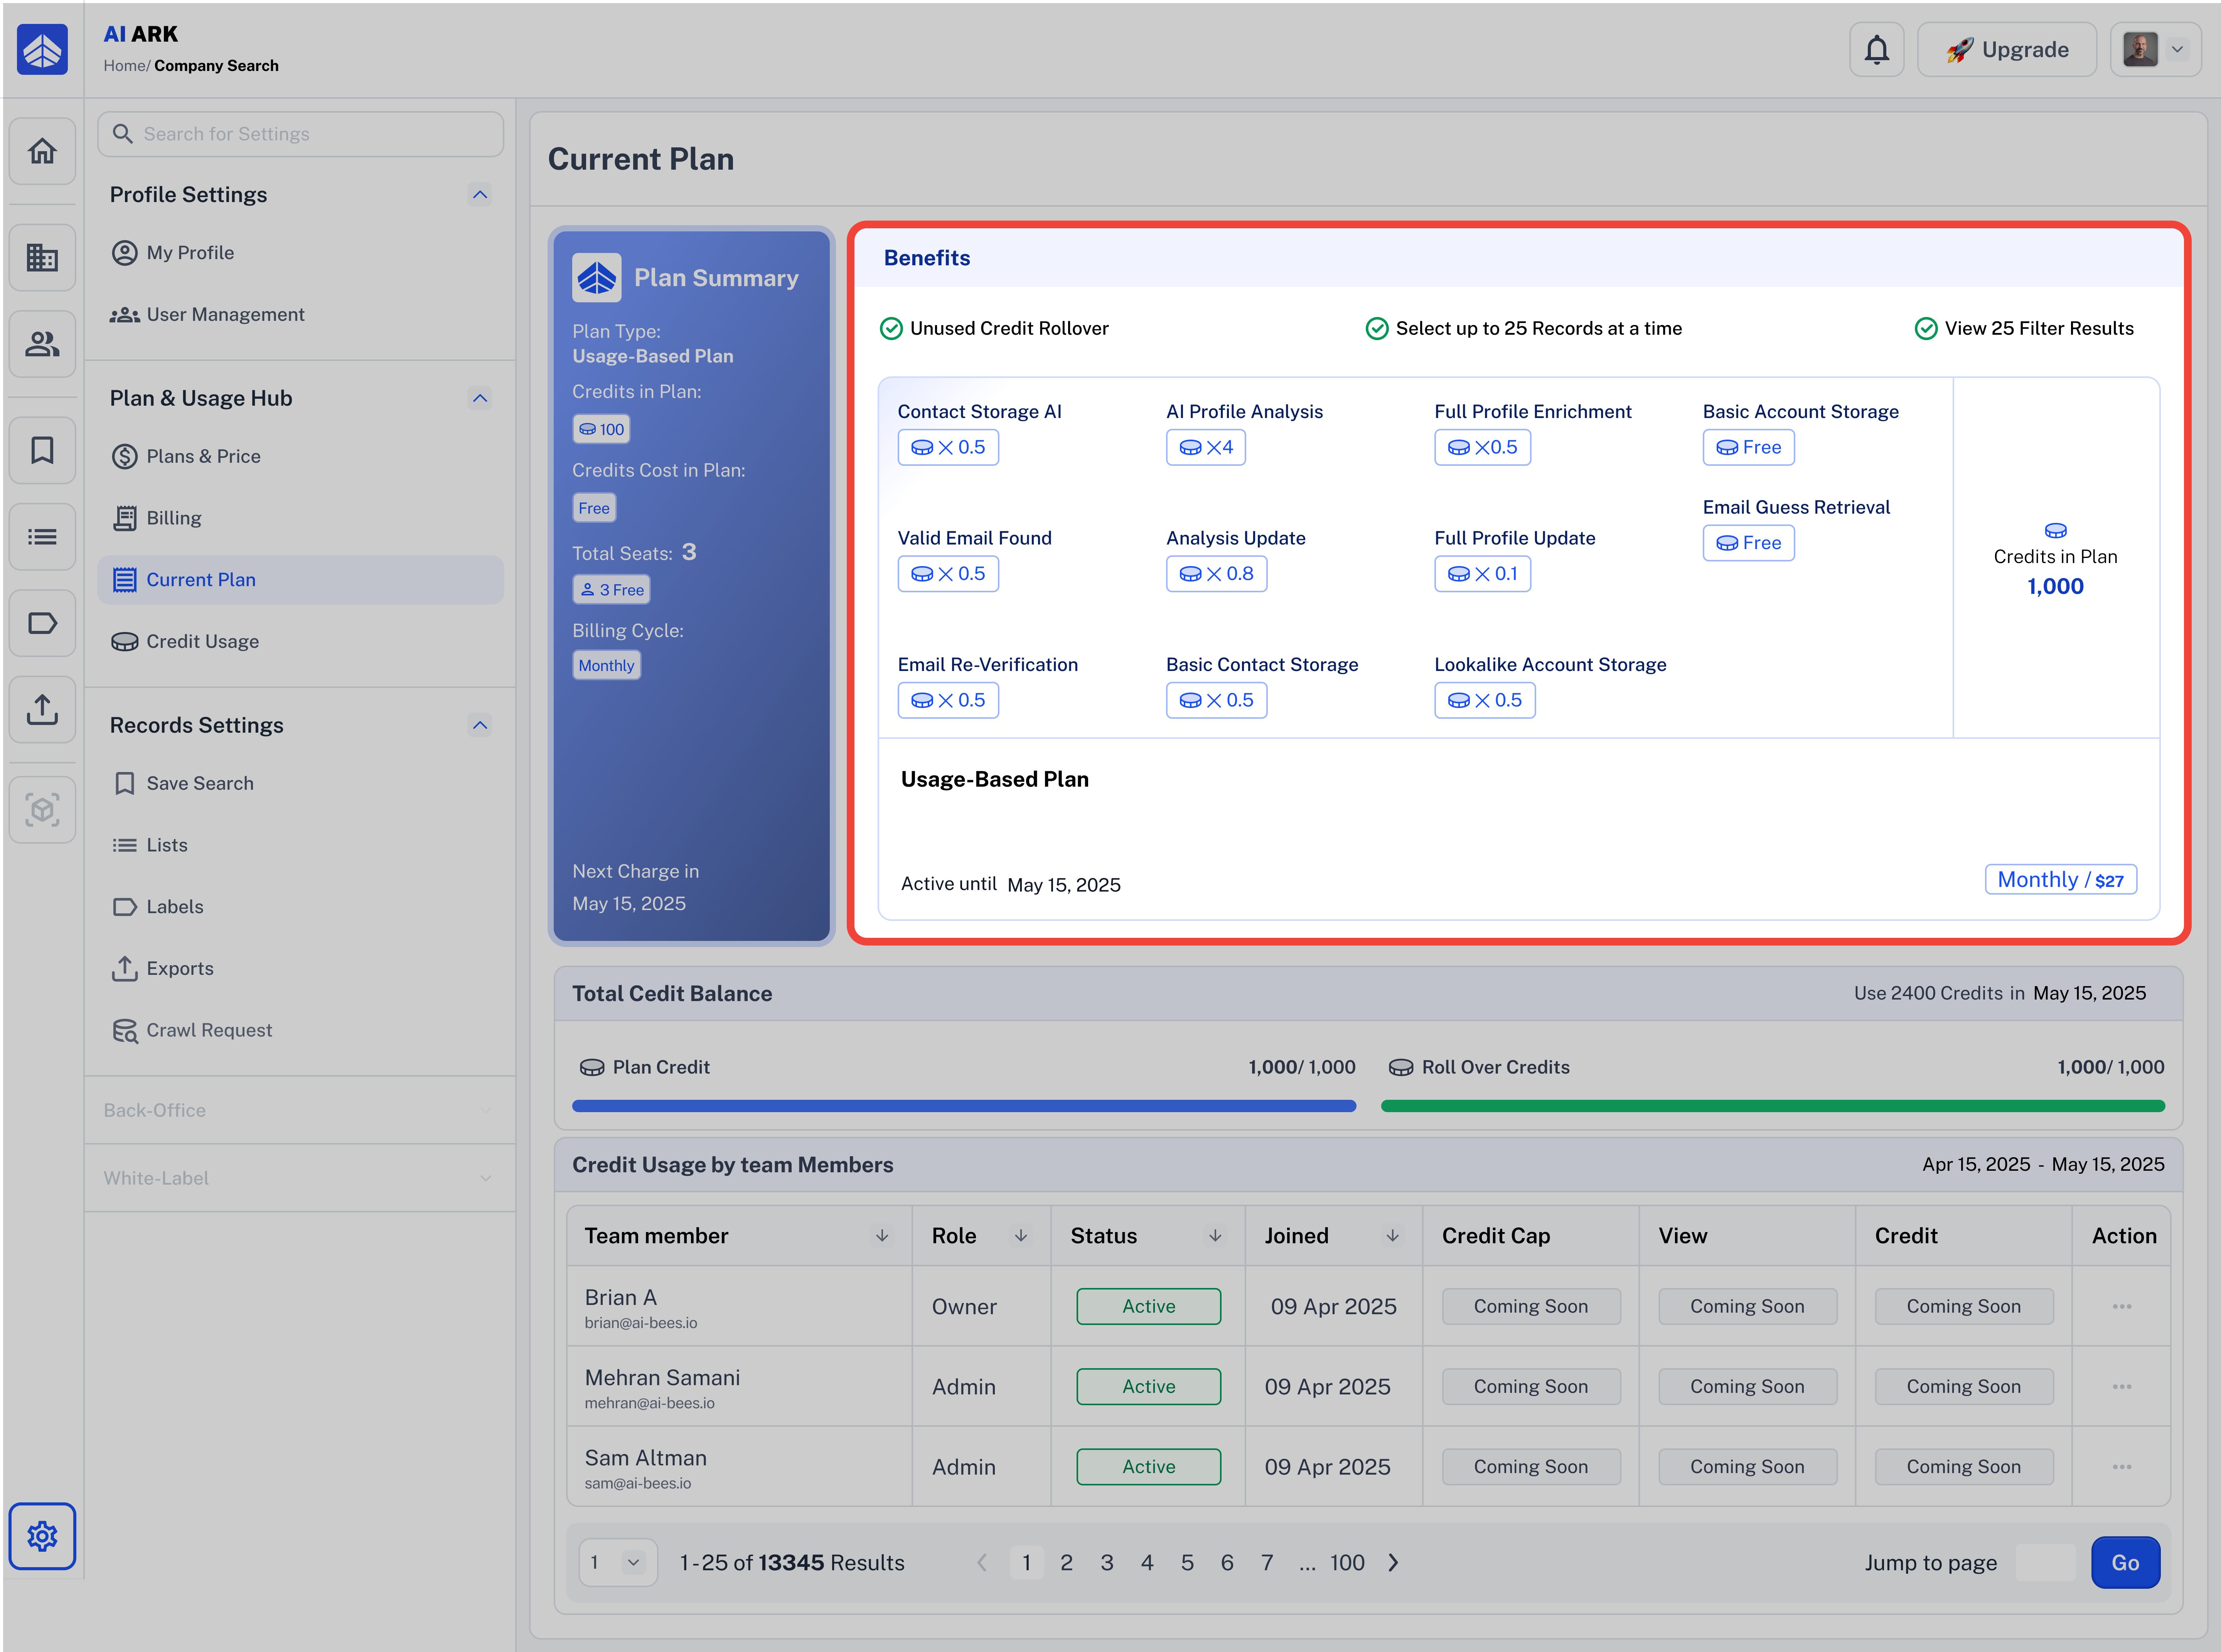
Task: Open the upload export icon in rail
Action: point(42,709)
